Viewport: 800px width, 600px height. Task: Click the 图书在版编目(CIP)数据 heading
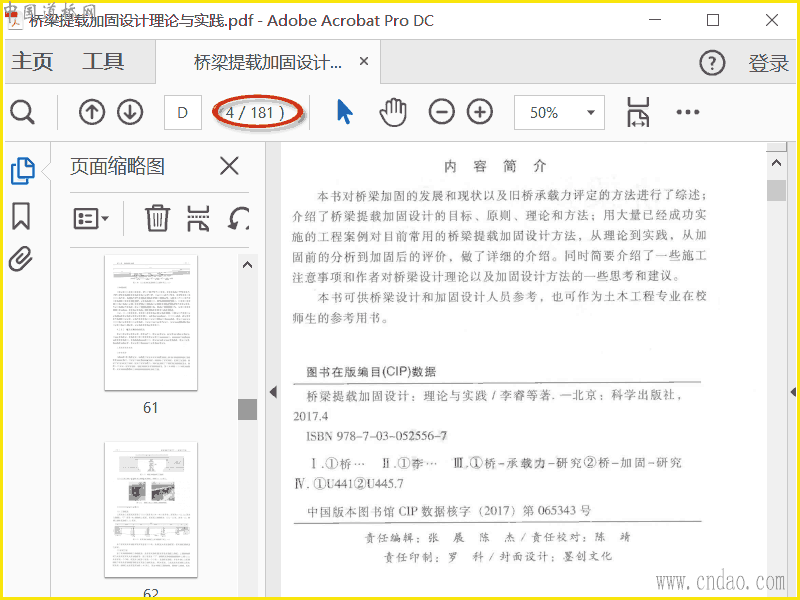(371, 372)
